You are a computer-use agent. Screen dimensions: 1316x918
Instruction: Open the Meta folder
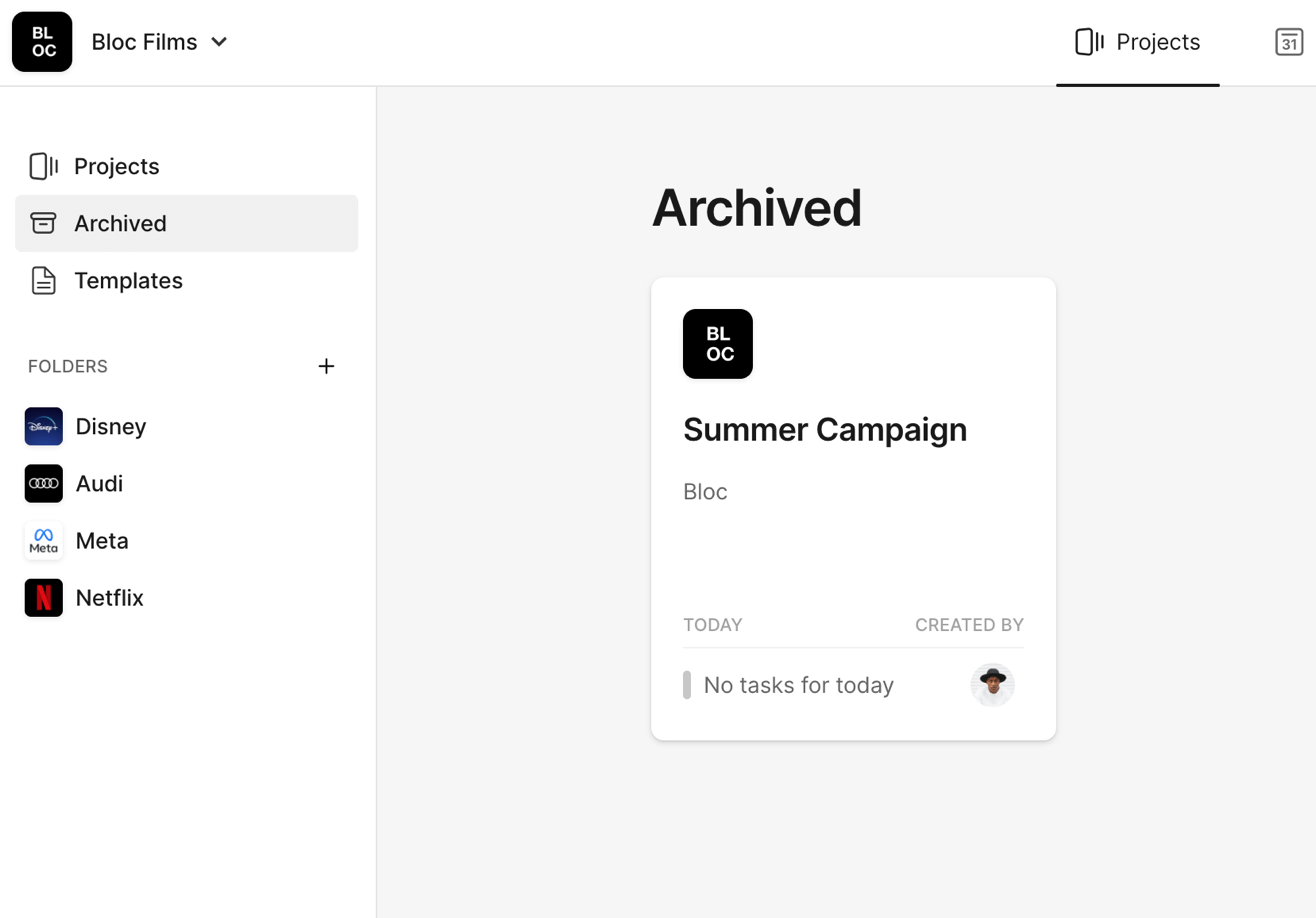[x=102, y=541]
